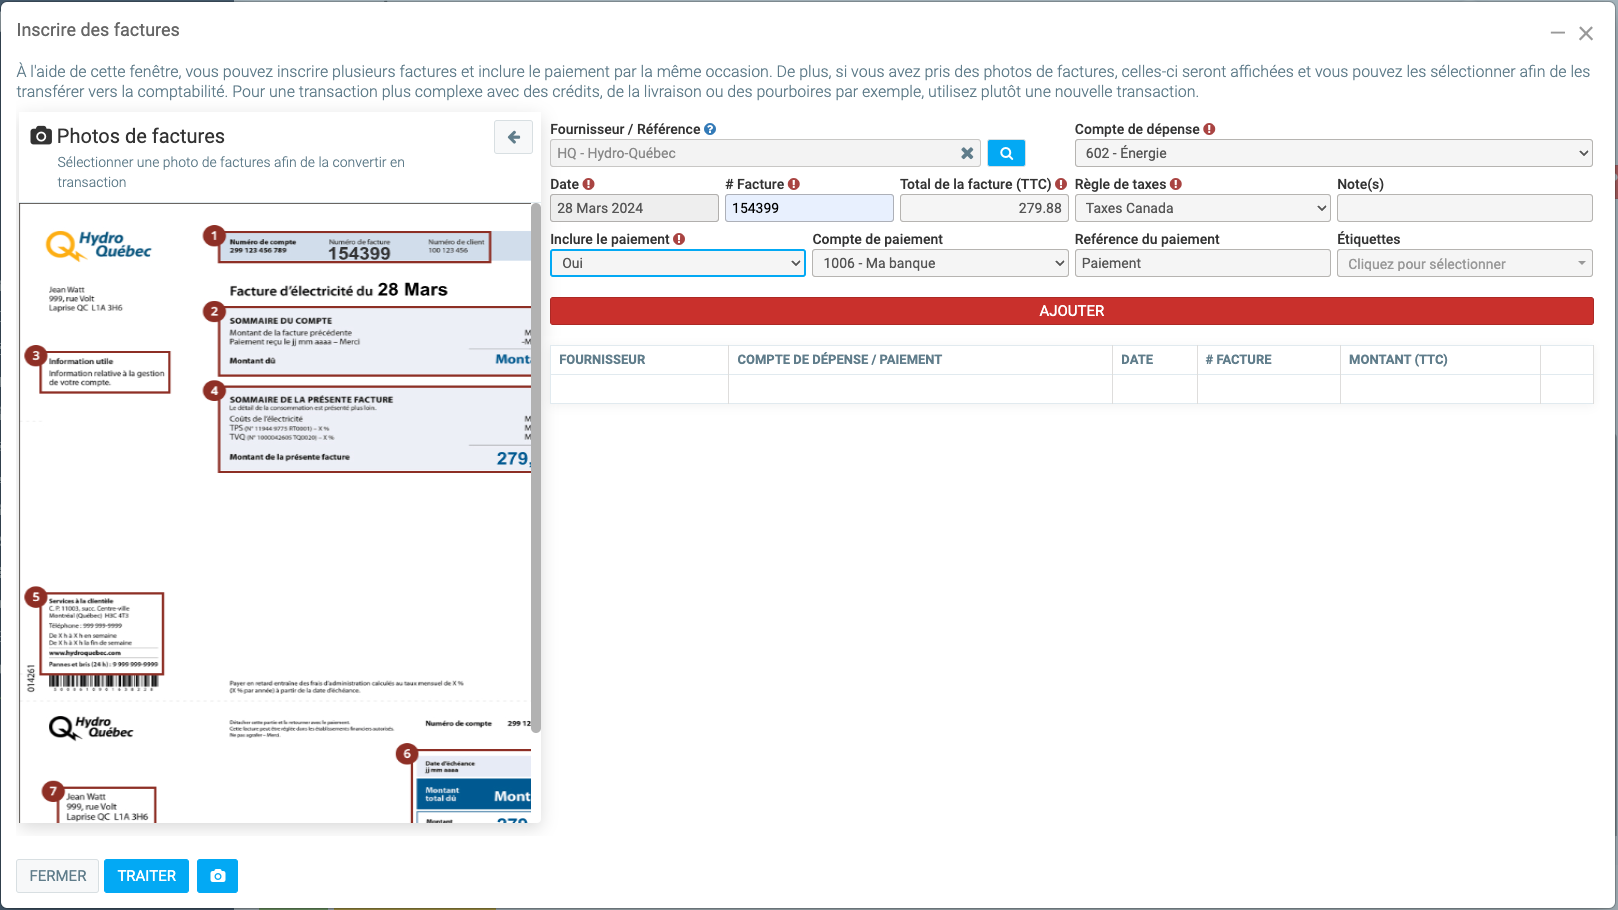Expand the Règle de taxes dropdown

point(1202,208)
